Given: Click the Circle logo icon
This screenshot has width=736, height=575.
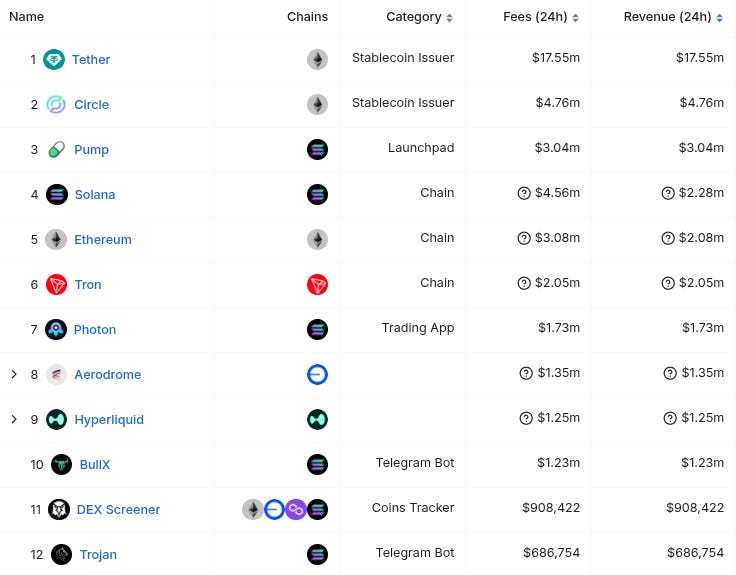Looking at the screenshot, I should tap(56, 105).
